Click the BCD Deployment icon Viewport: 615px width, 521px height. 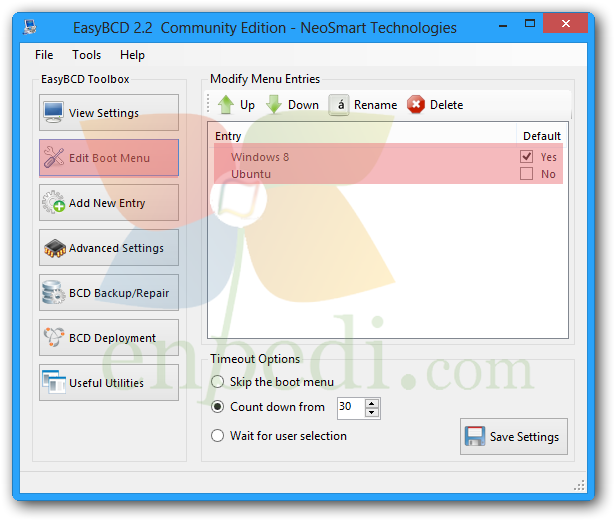pos(54,337)
